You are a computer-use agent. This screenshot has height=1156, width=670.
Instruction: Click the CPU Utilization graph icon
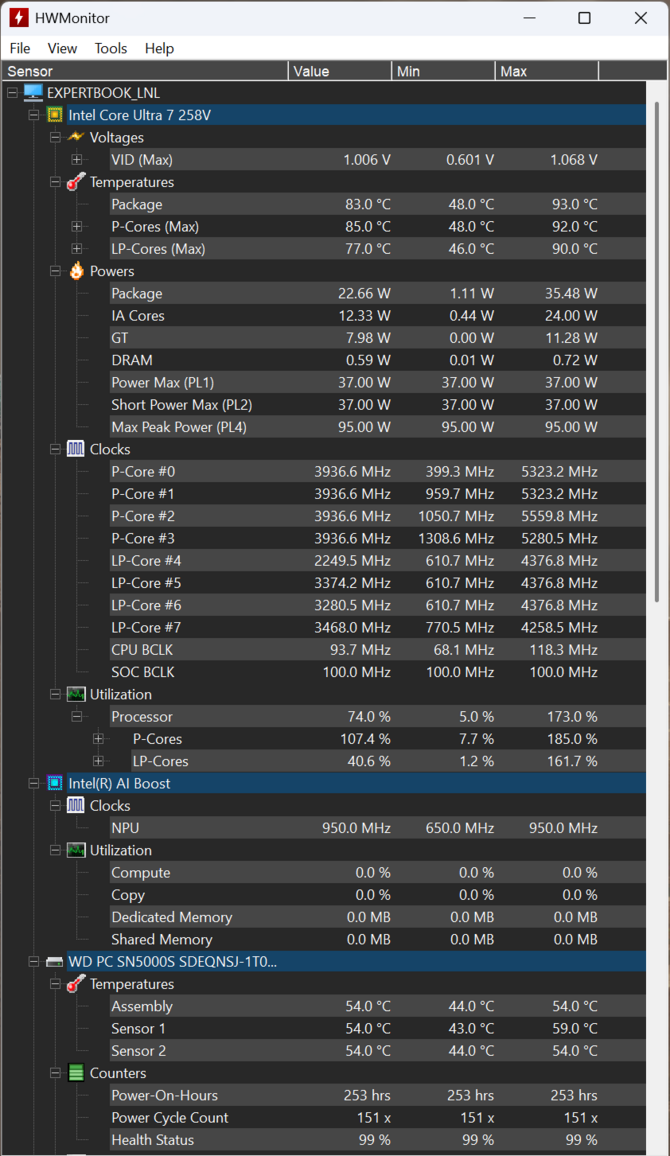76,694
